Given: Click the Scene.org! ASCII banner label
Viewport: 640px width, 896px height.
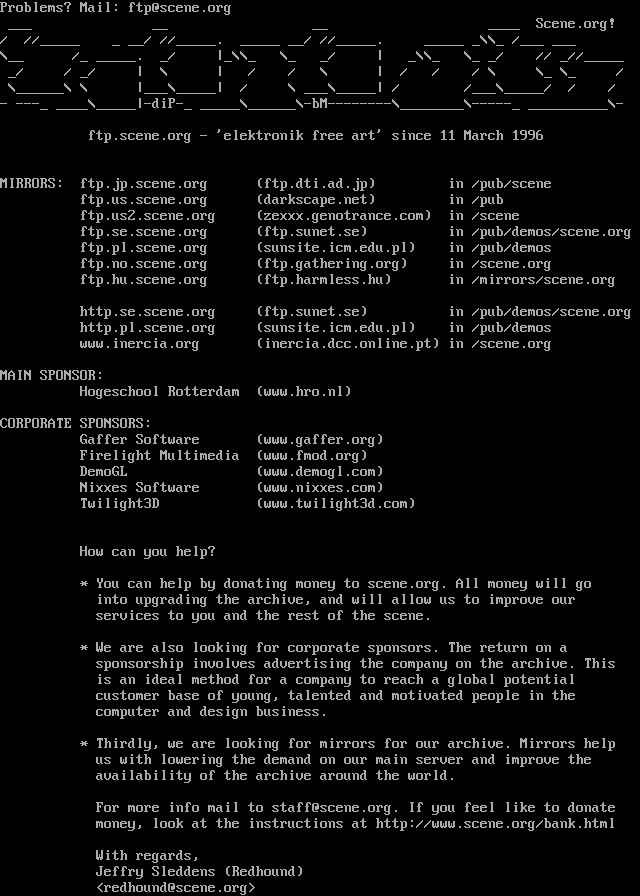Looking at the screenshot, I should point(575,24).
